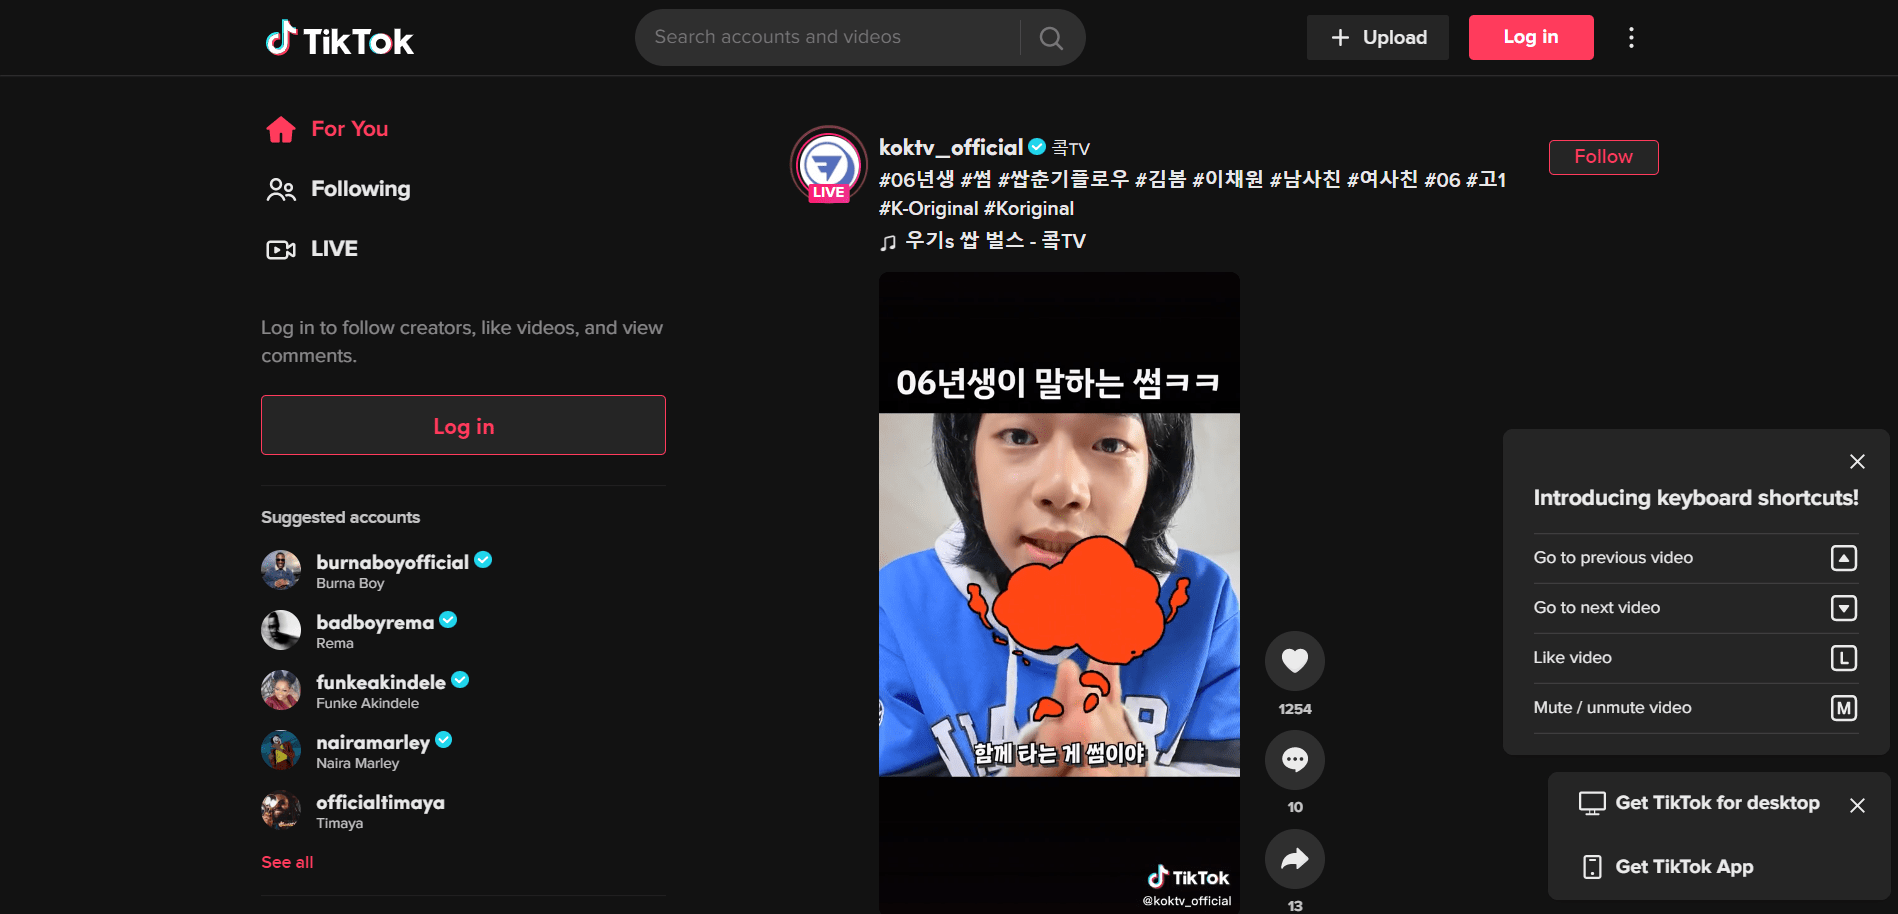
Task: Open the #김봄 hashtag
Action: pos(1160,179)
